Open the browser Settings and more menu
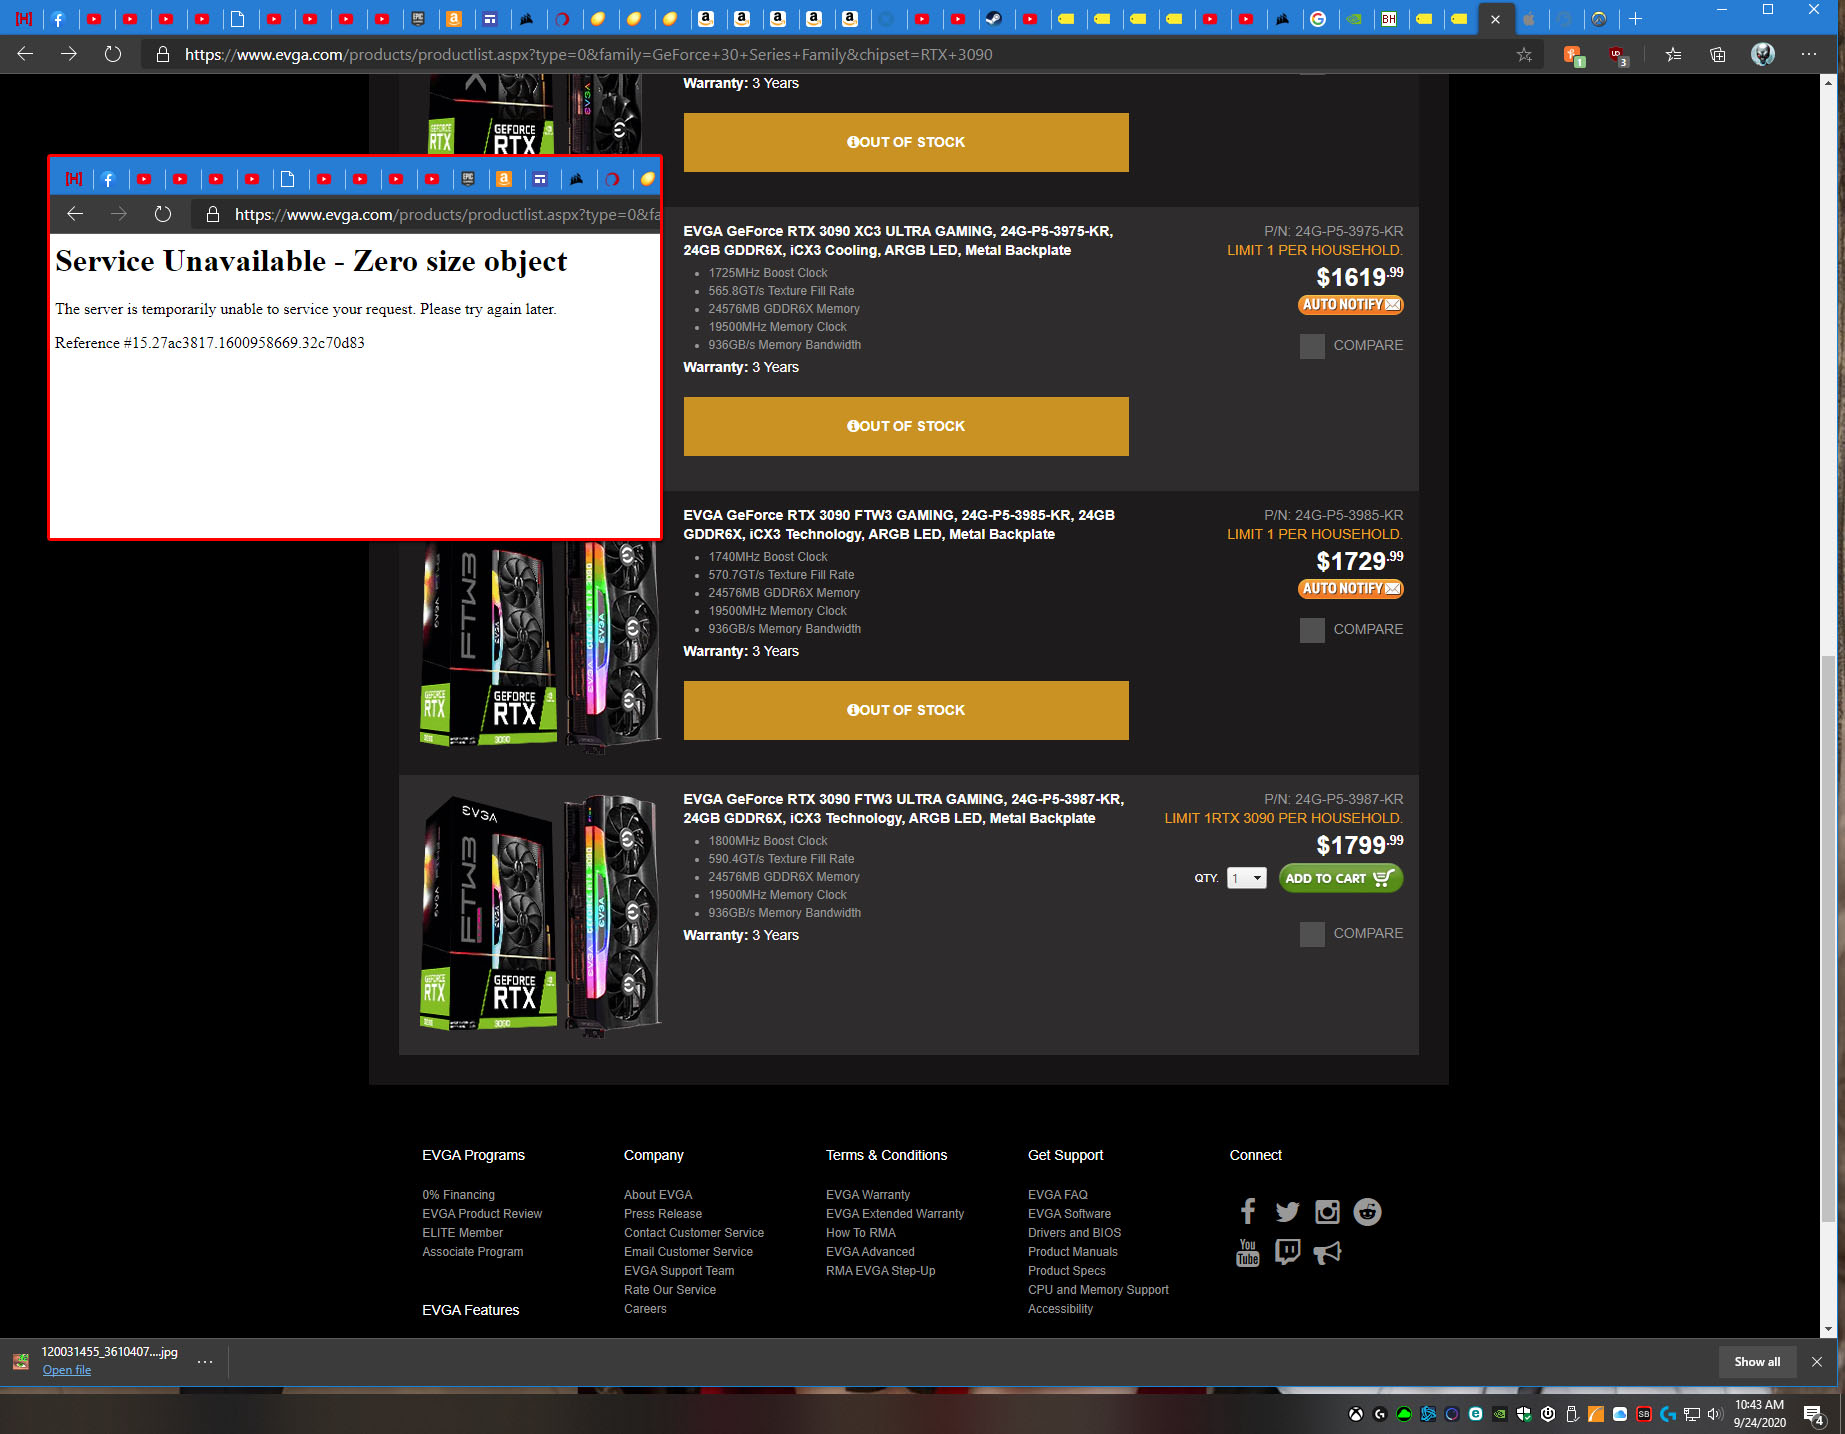Image resolution: width=1845 pixels, height=1434 pixels. click(1808, 55)
